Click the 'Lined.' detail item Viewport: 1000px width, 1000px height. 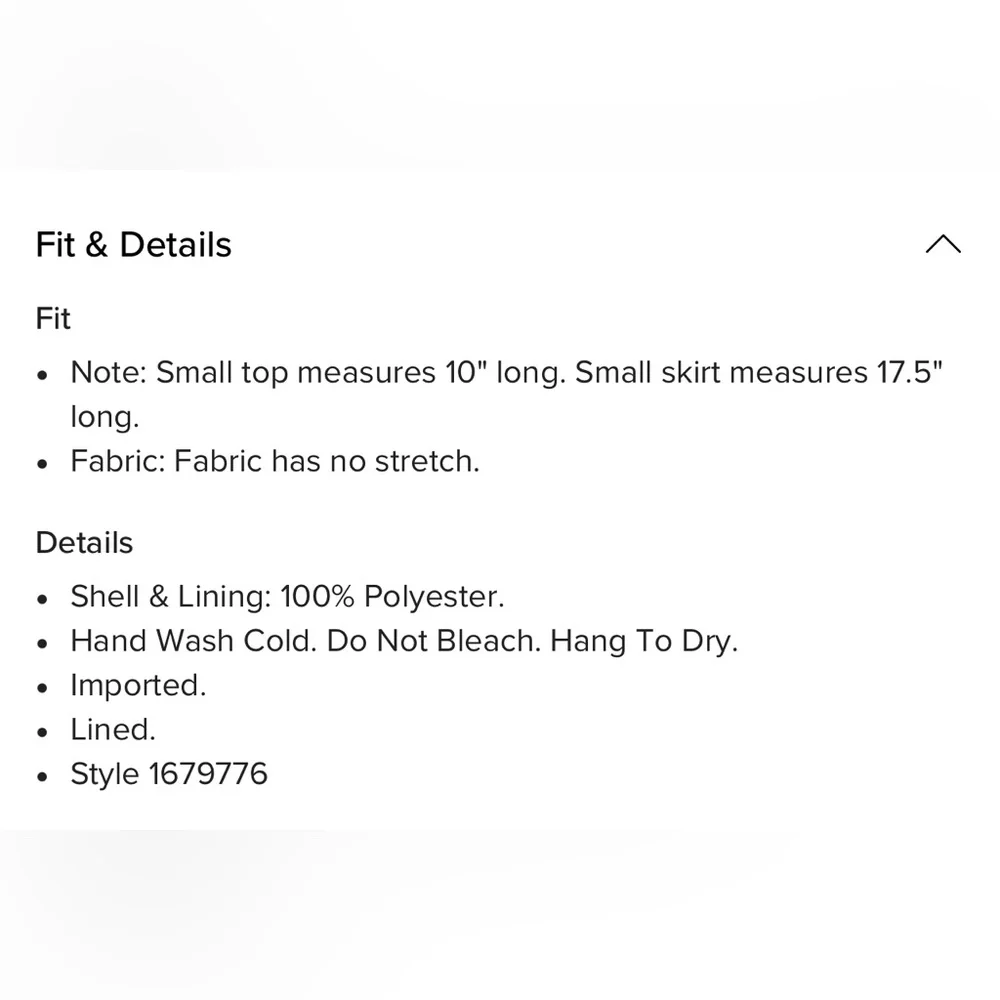pos(113,730)
